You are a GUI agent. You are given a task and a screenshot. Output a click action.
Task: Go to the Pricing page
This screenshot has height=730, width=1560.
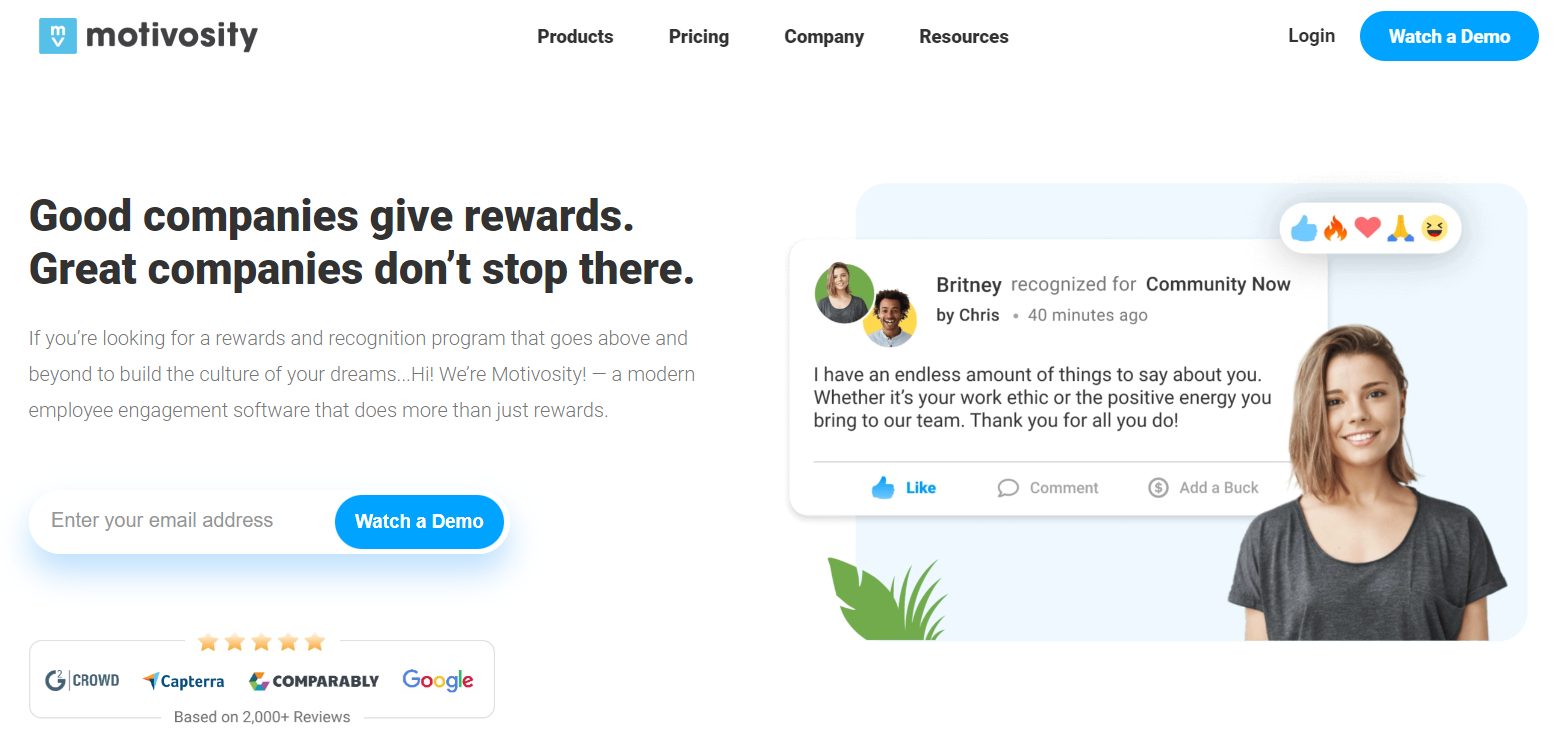[699, 37]
